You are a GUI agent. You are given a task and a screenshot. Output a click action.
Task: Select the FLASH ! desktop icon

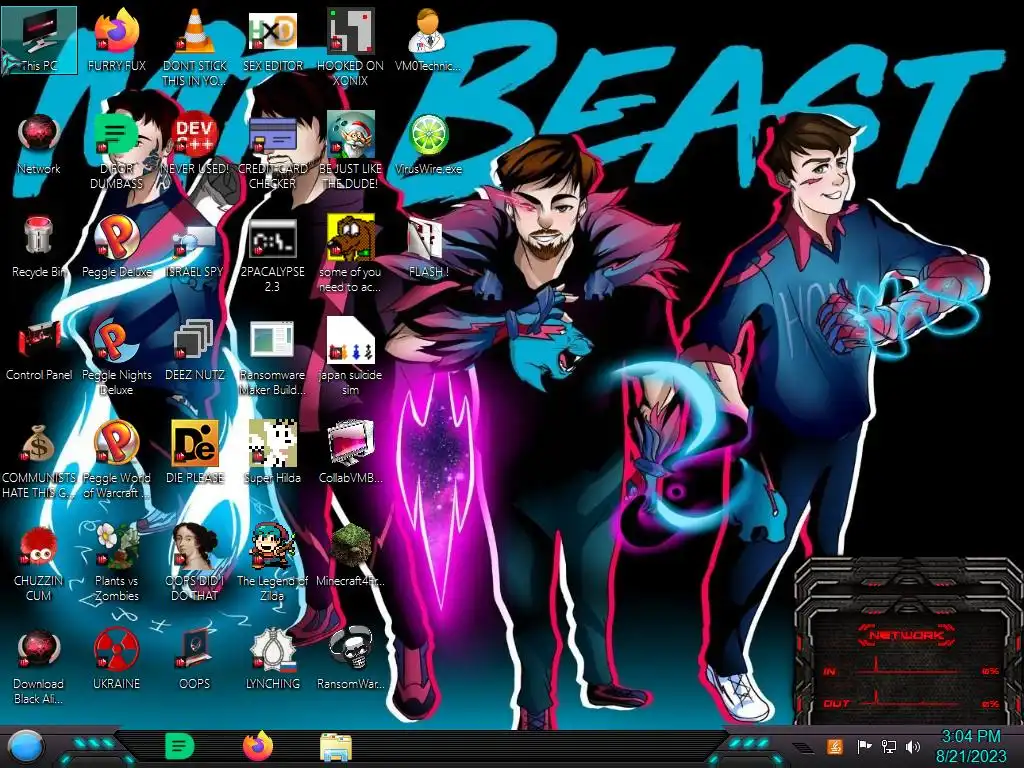(428, 247)
